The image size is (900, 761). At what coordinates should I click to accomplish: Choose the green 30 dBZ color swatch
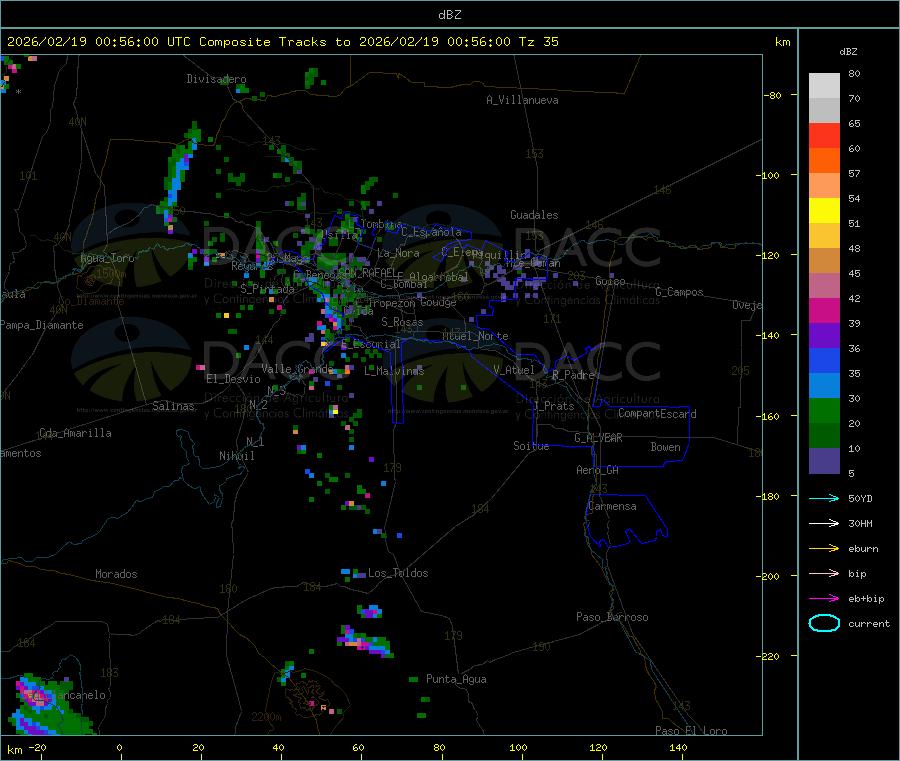824,410
